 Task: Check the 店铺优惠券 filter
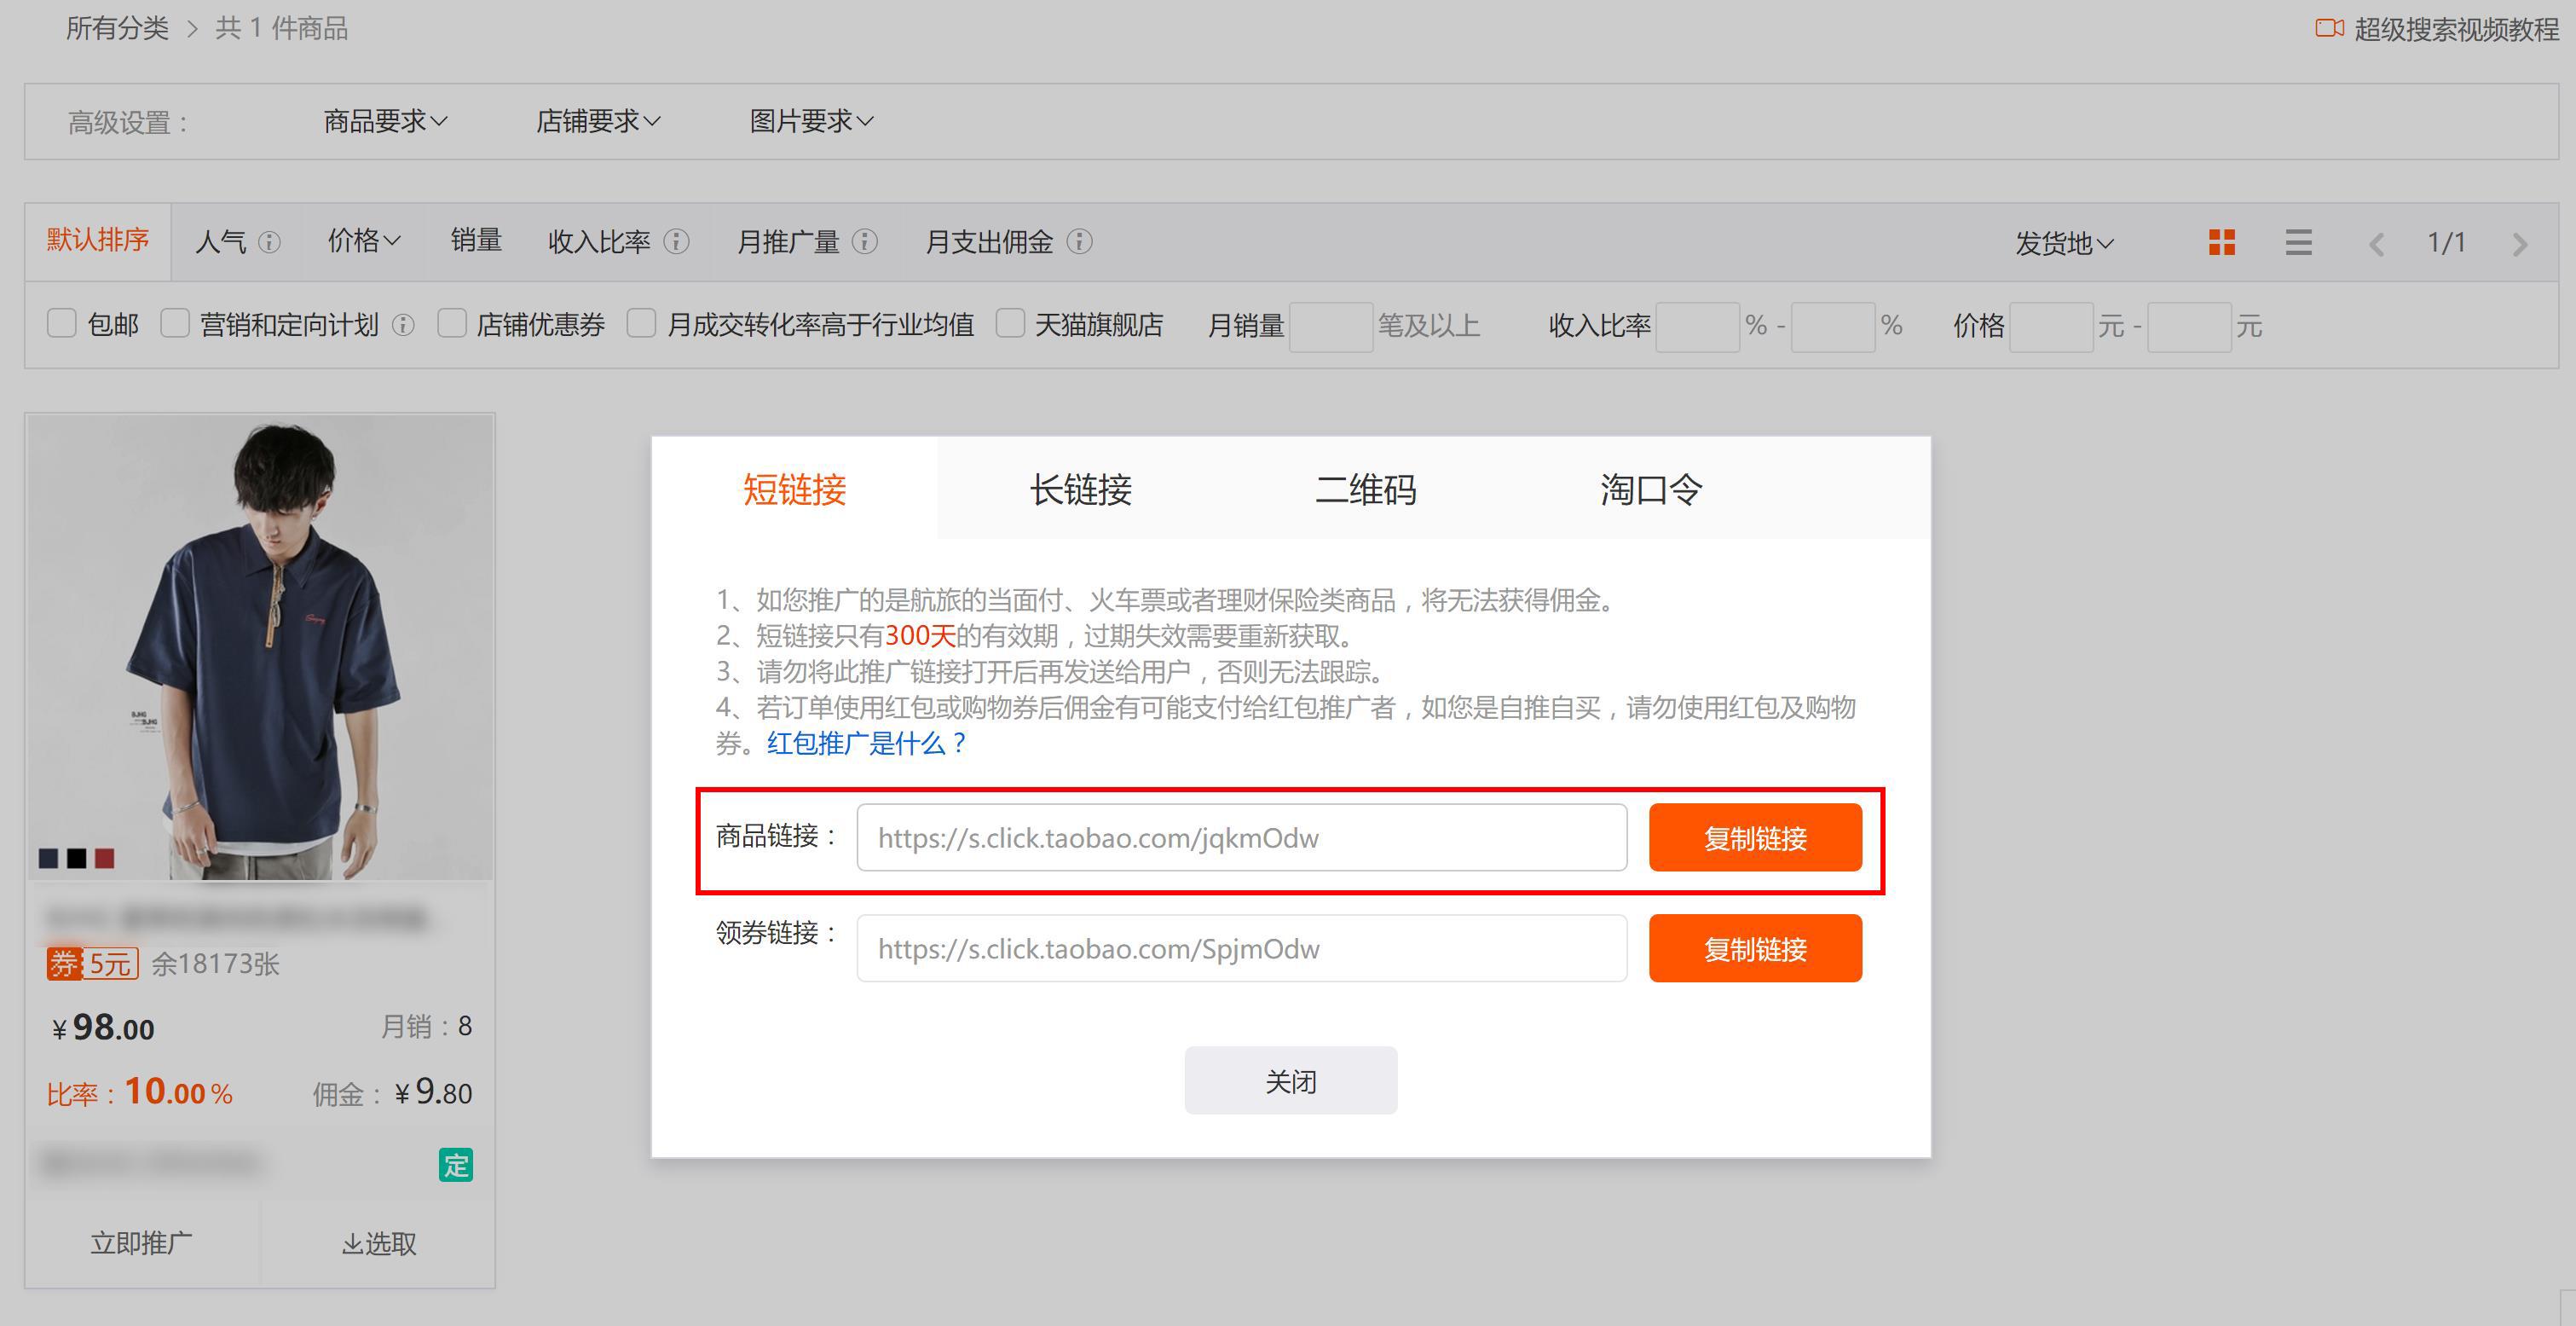[x=452, y=324]
